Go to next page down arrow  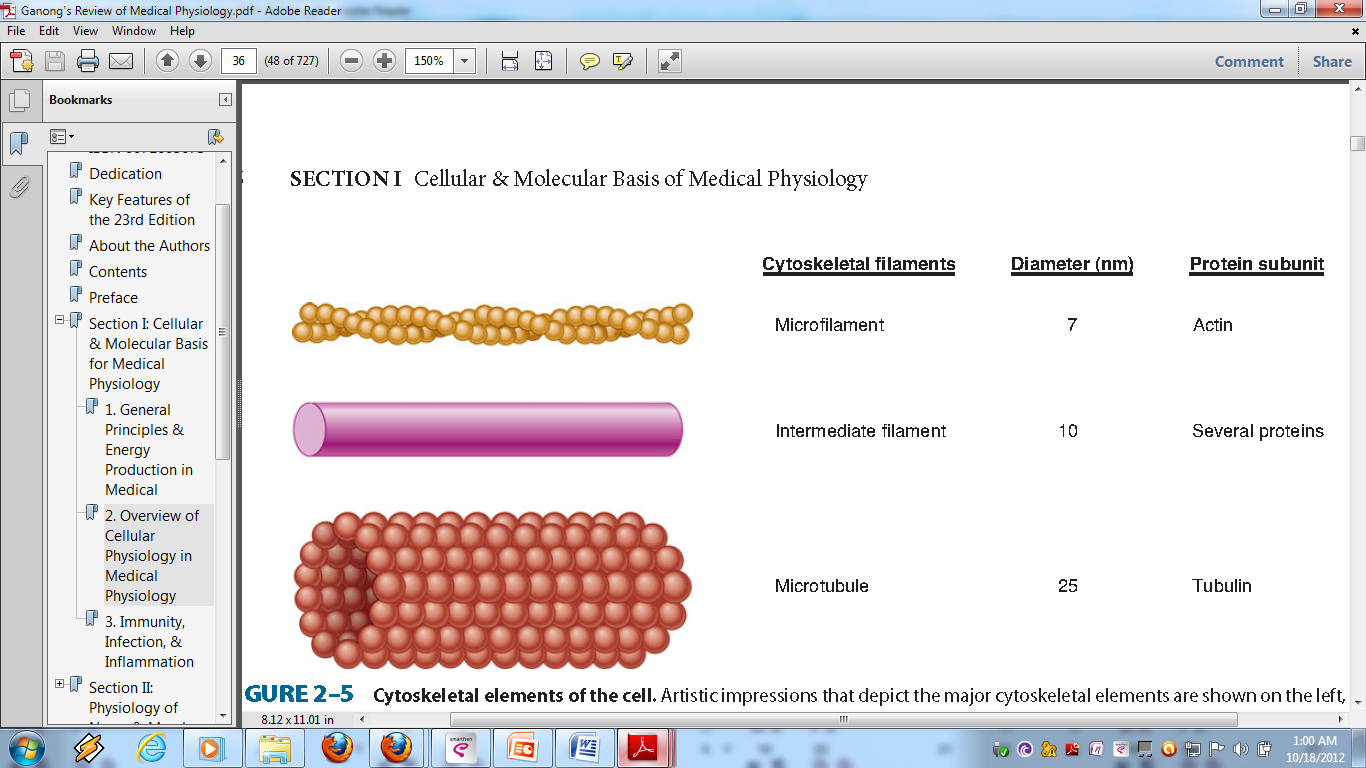tap(200, 61)
